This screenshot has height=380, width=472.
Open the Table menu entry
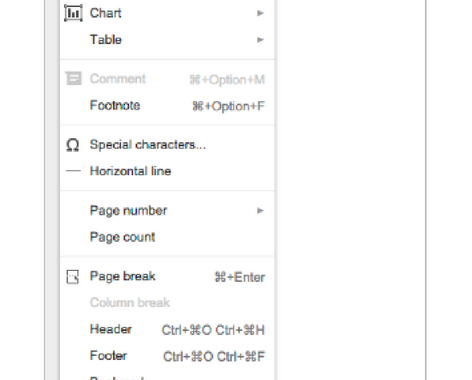[x=167, y=40]
